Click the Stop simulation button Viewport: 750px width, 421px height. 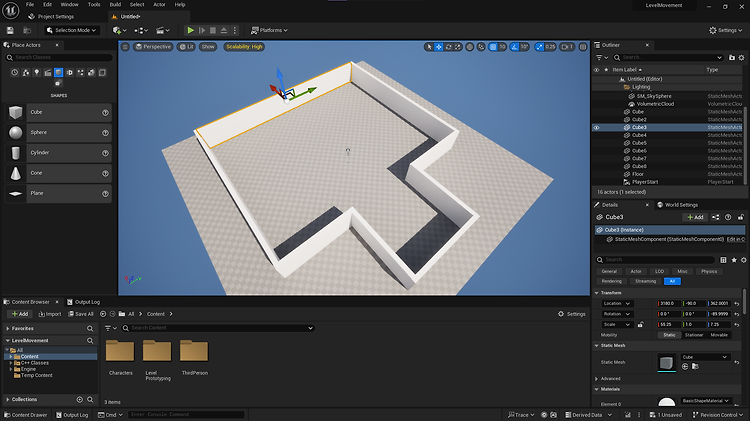[213, 30]
